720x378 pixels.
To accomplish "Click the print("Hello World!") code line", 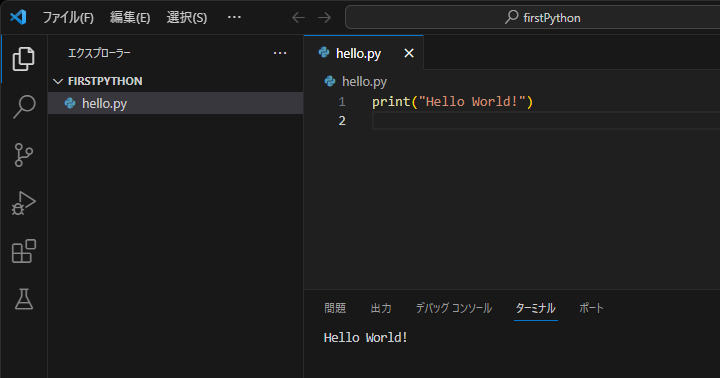I will [452, 102].
